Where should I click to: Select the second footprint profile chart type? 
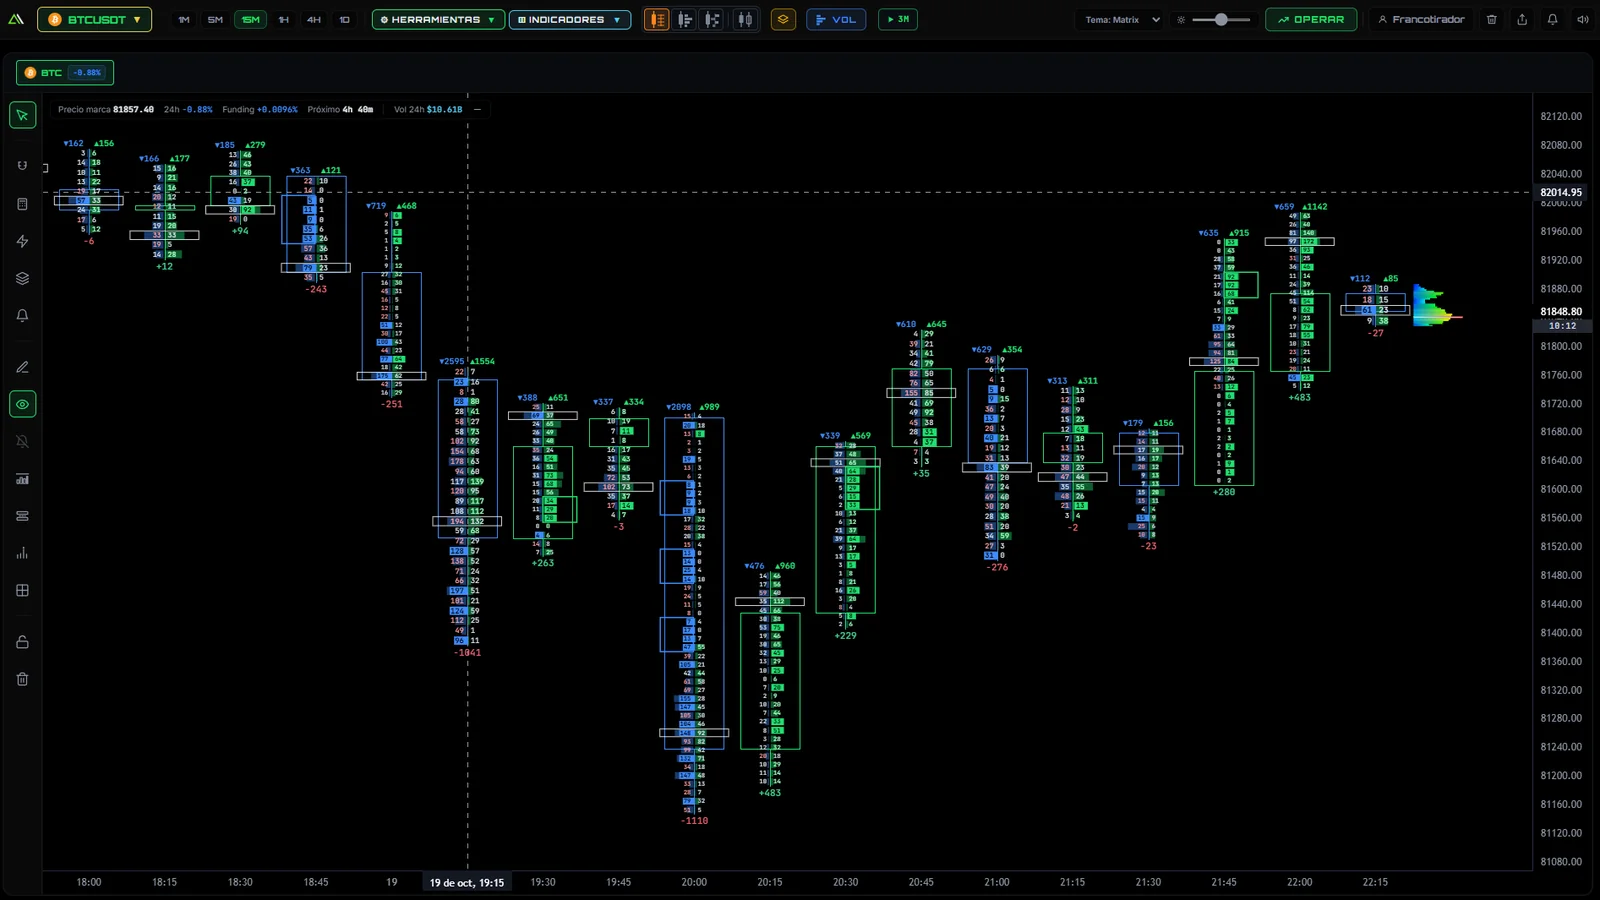tap(685, 19)
